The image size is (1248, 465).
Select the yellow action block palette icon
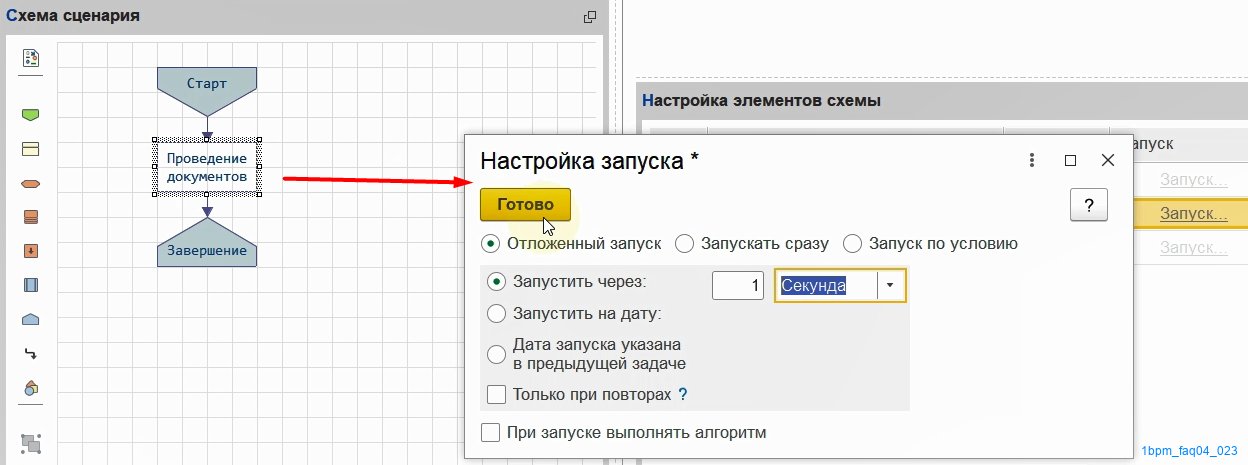[x=30, y=149]
